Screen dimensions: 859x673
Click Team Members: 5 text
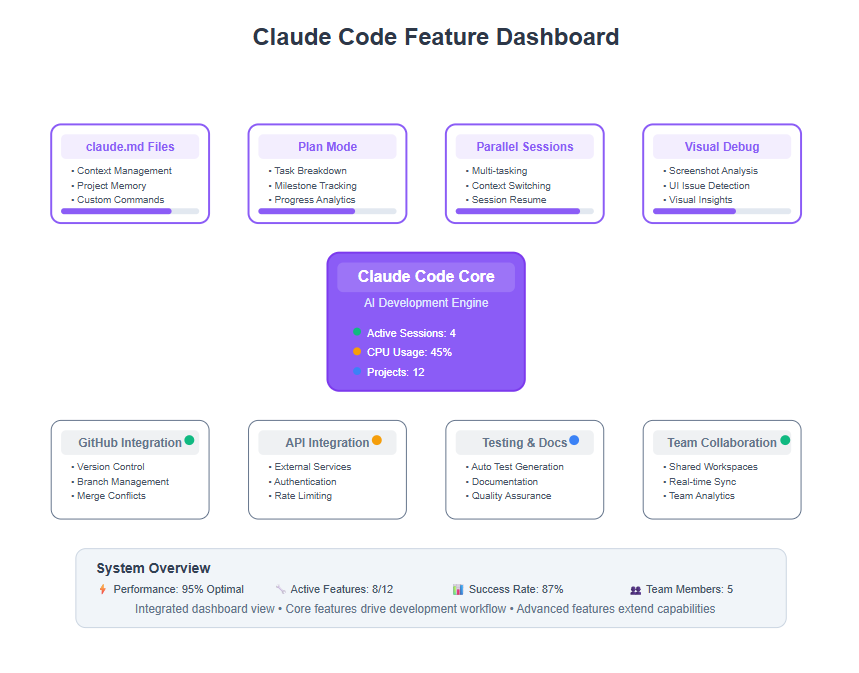coord(689,590)
